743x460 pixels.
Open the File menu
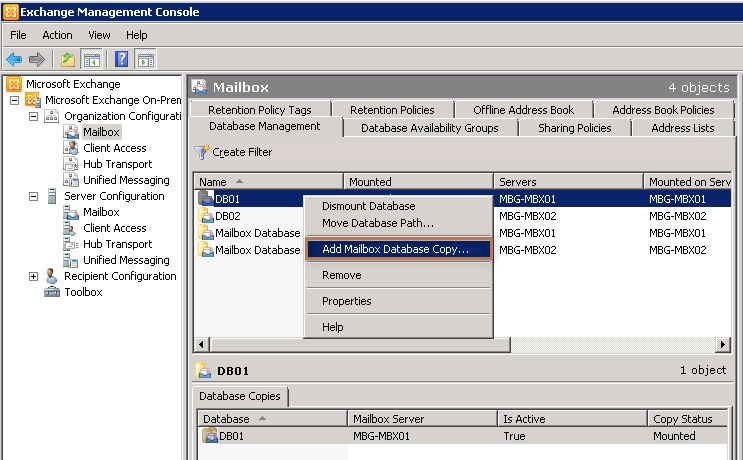(18, 35)
